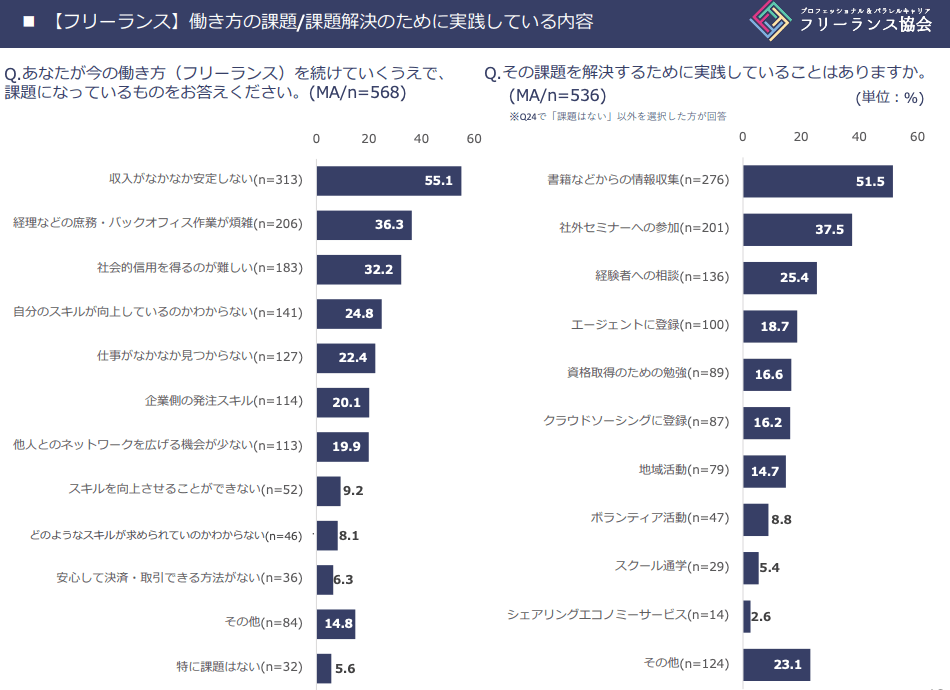The width and height of the screenshot is (950, 690).
Task: Click the (単位：%) unit note
Action: click(x=890, y=97)
